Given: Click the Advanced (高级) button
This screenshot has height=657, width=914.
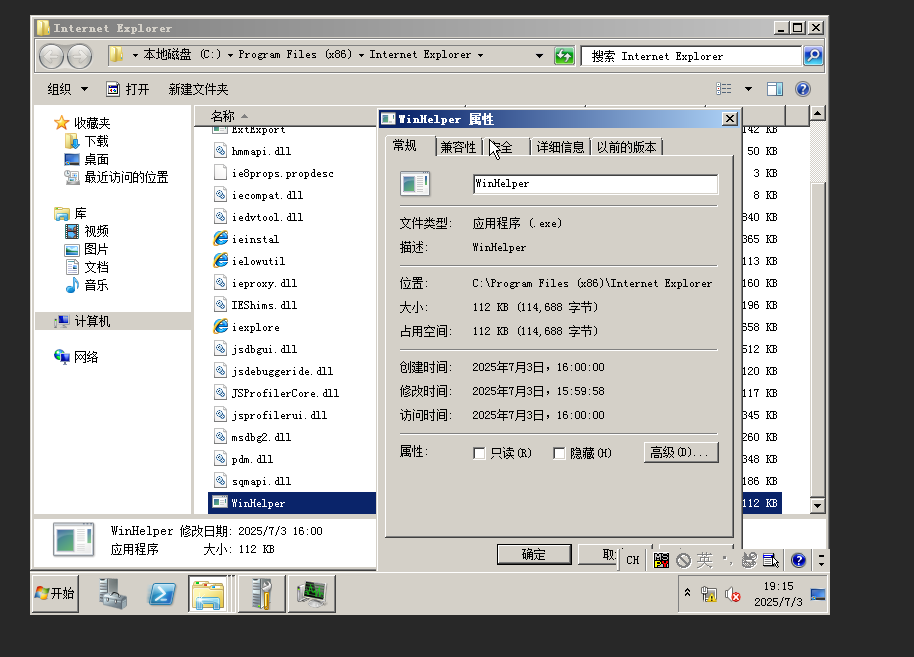Looking at the screenshot, I should (x=681, y=452).
